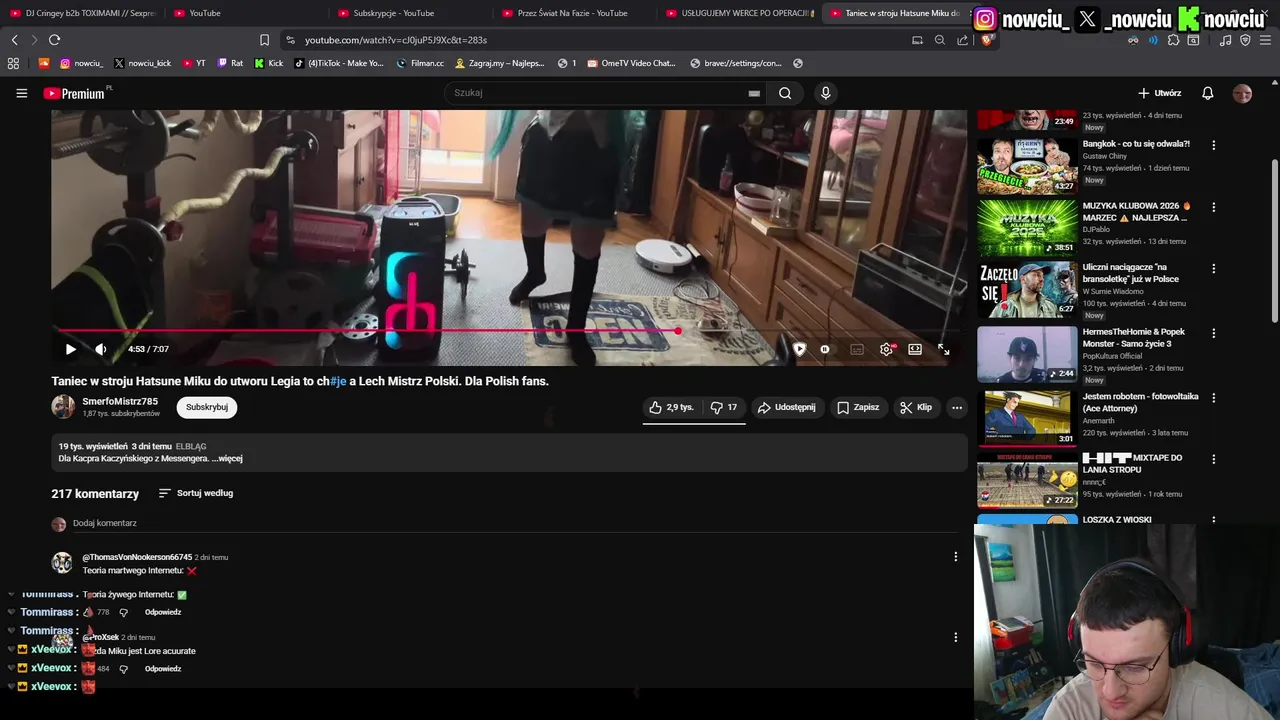This screenshot has height=720, width=1280.
Task: Reply with Odpowiedz under the 778-likes comment
Action: (x=163, y=612)
